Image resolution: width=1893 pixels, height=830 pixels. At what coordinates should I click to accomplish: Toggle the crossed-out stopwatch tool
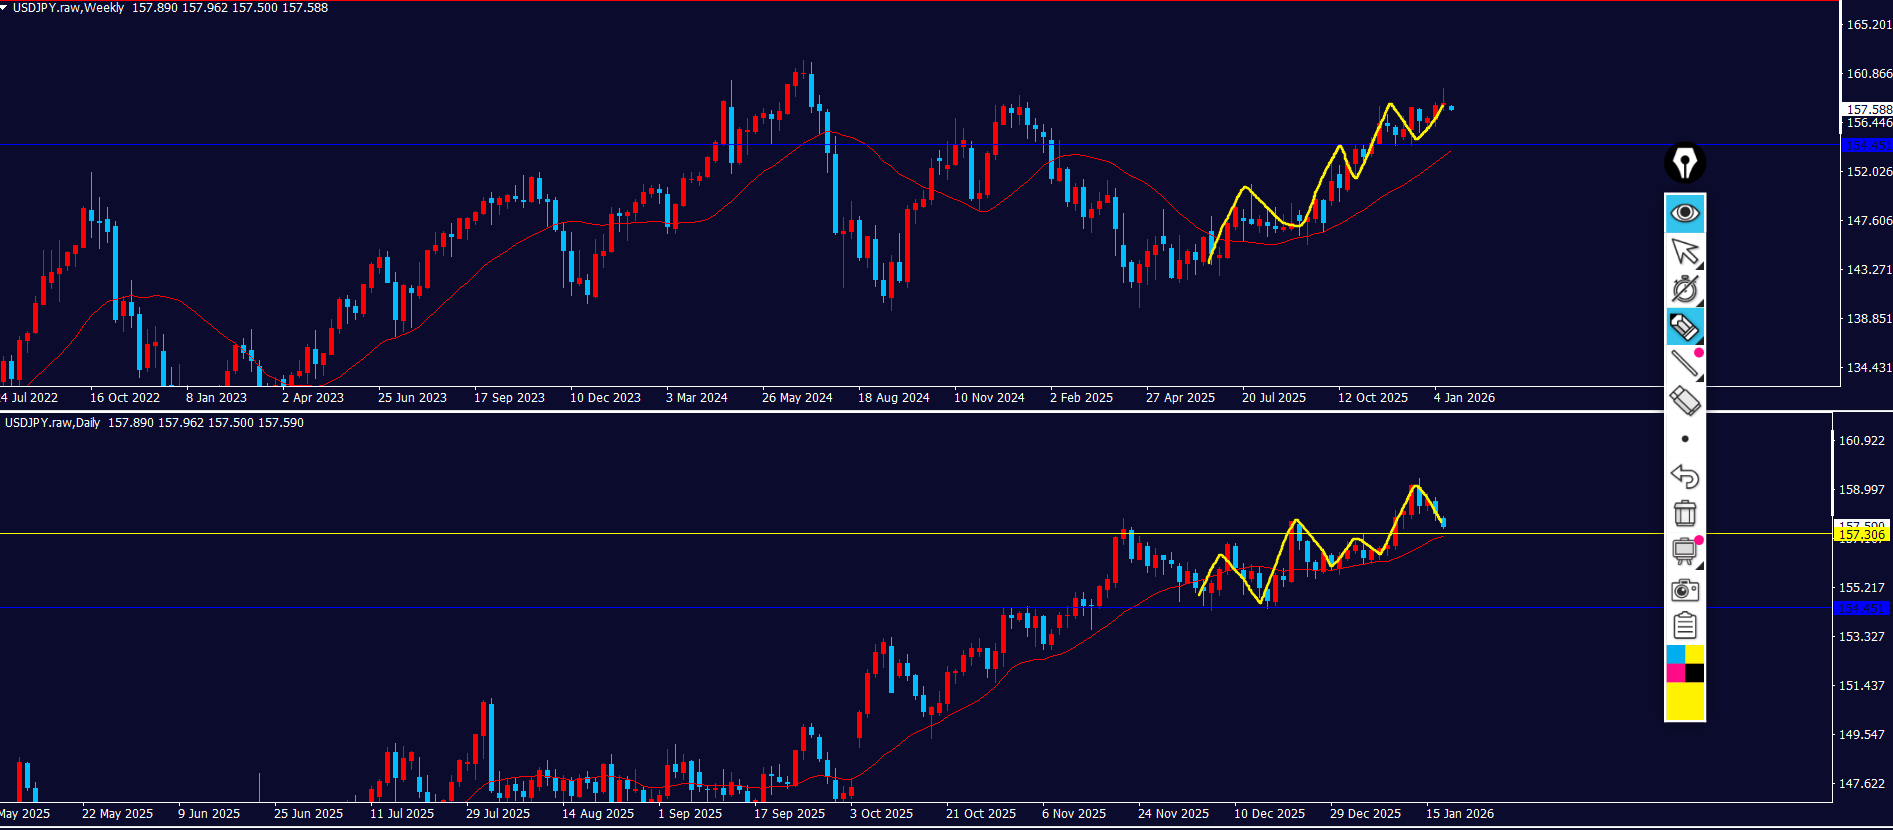(x=1685, y=289)
